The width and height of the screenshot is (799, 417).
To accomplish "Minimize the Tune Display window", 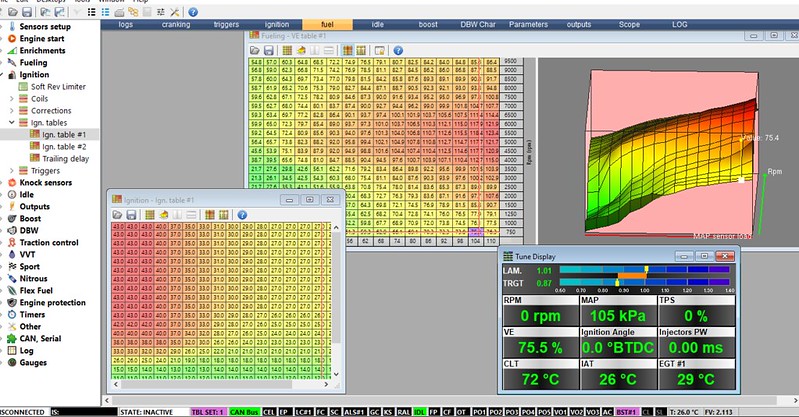I will [x=684, y=256].
